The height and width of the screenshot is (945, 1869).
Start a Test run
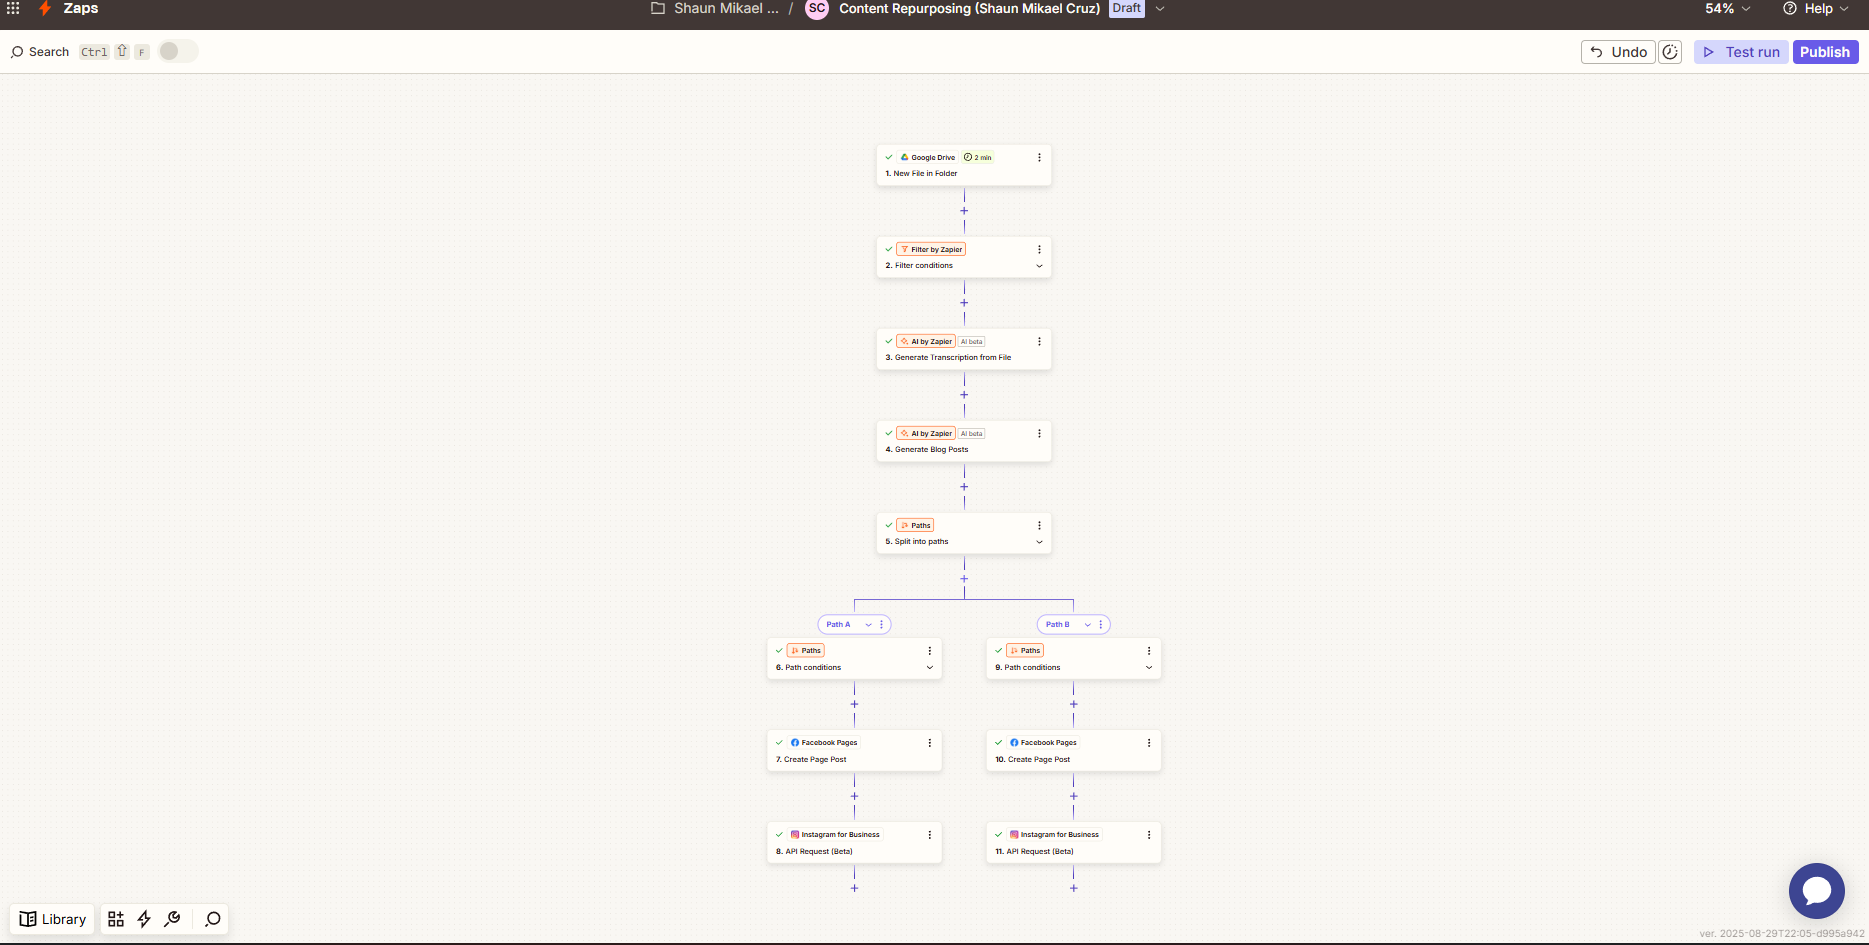tap(1741, 52)
